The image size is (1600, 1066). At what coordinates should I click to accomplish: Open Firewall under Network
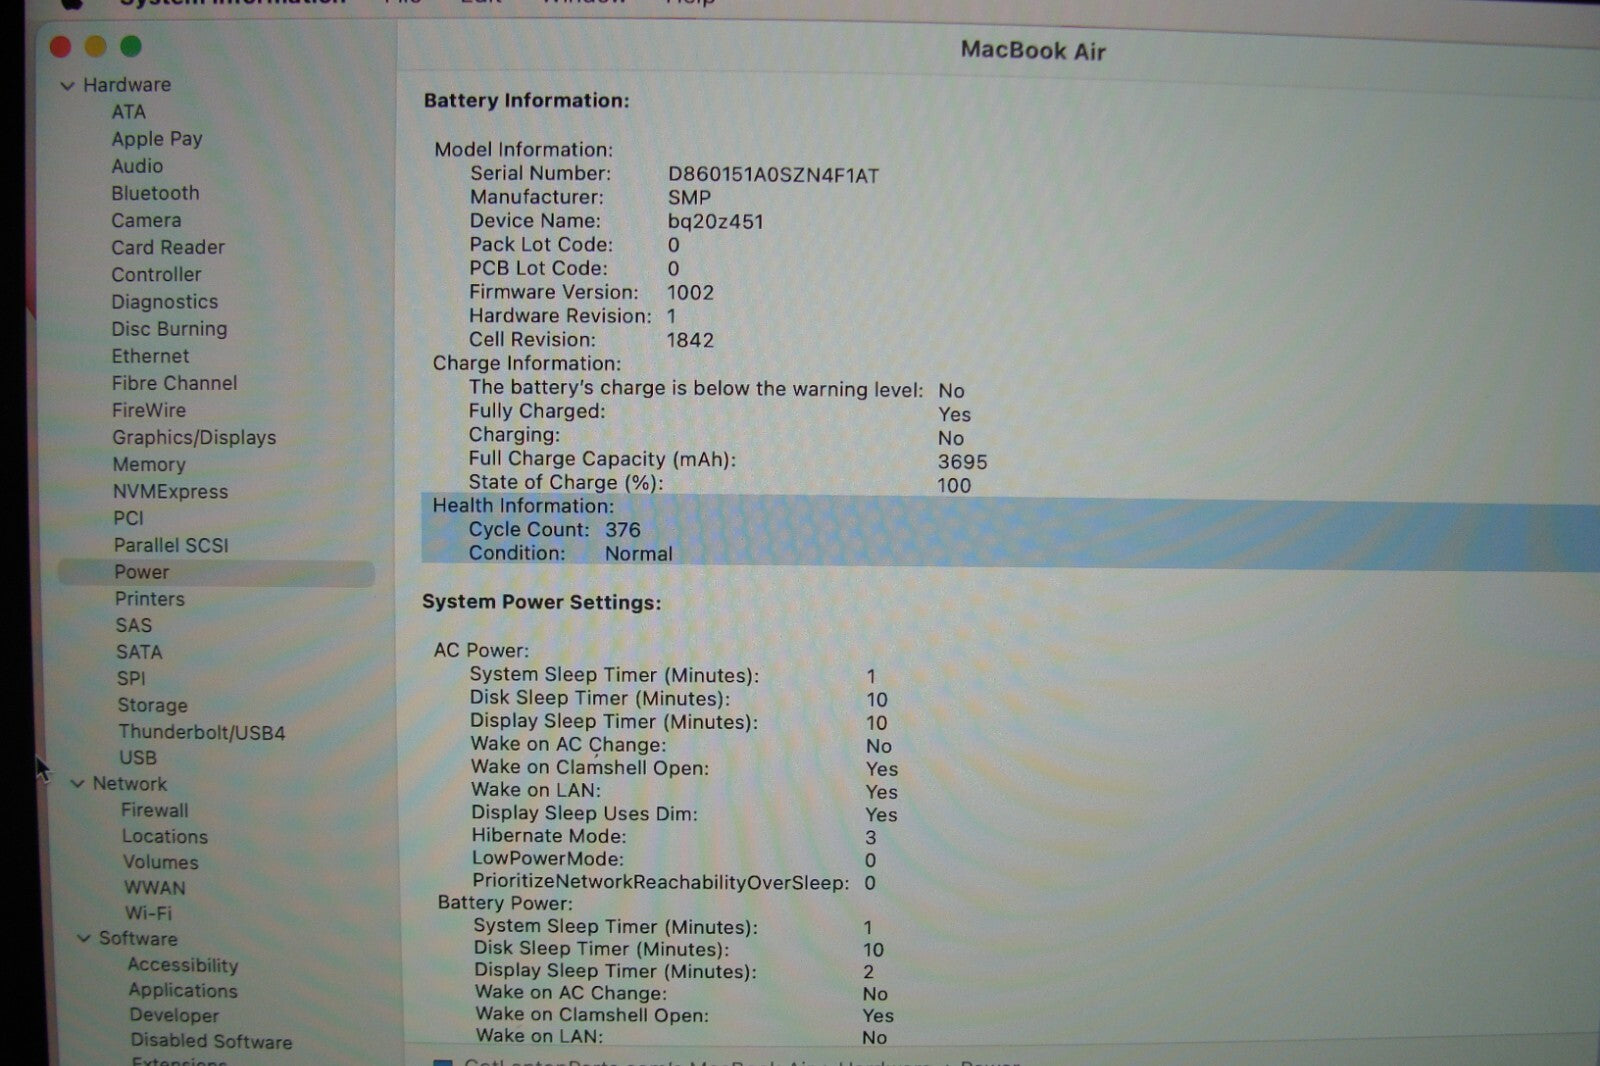point(154,810)
